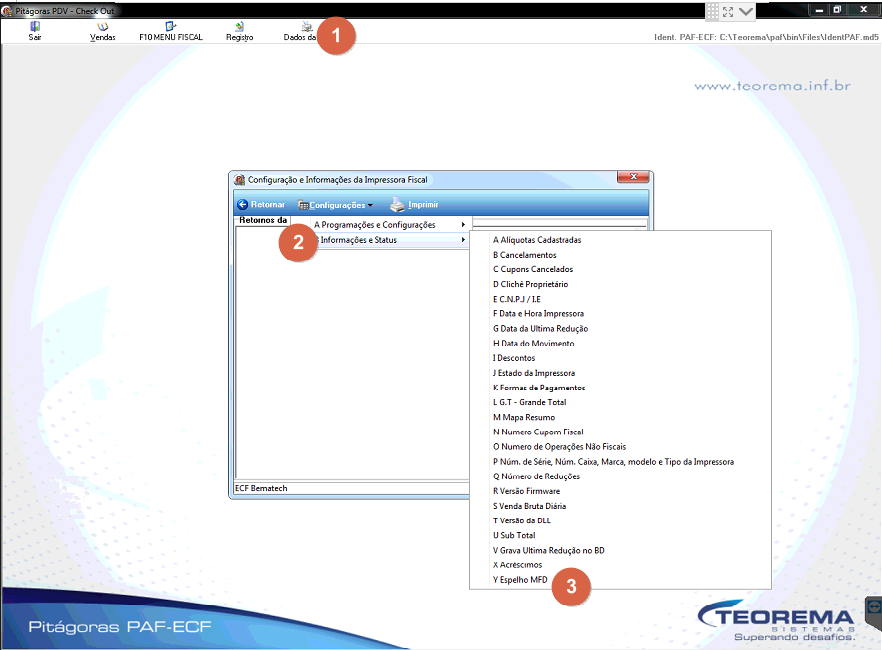882x650 pixels.
Task: Click the grid icon in title bar
Action: [x=713, y=11]
